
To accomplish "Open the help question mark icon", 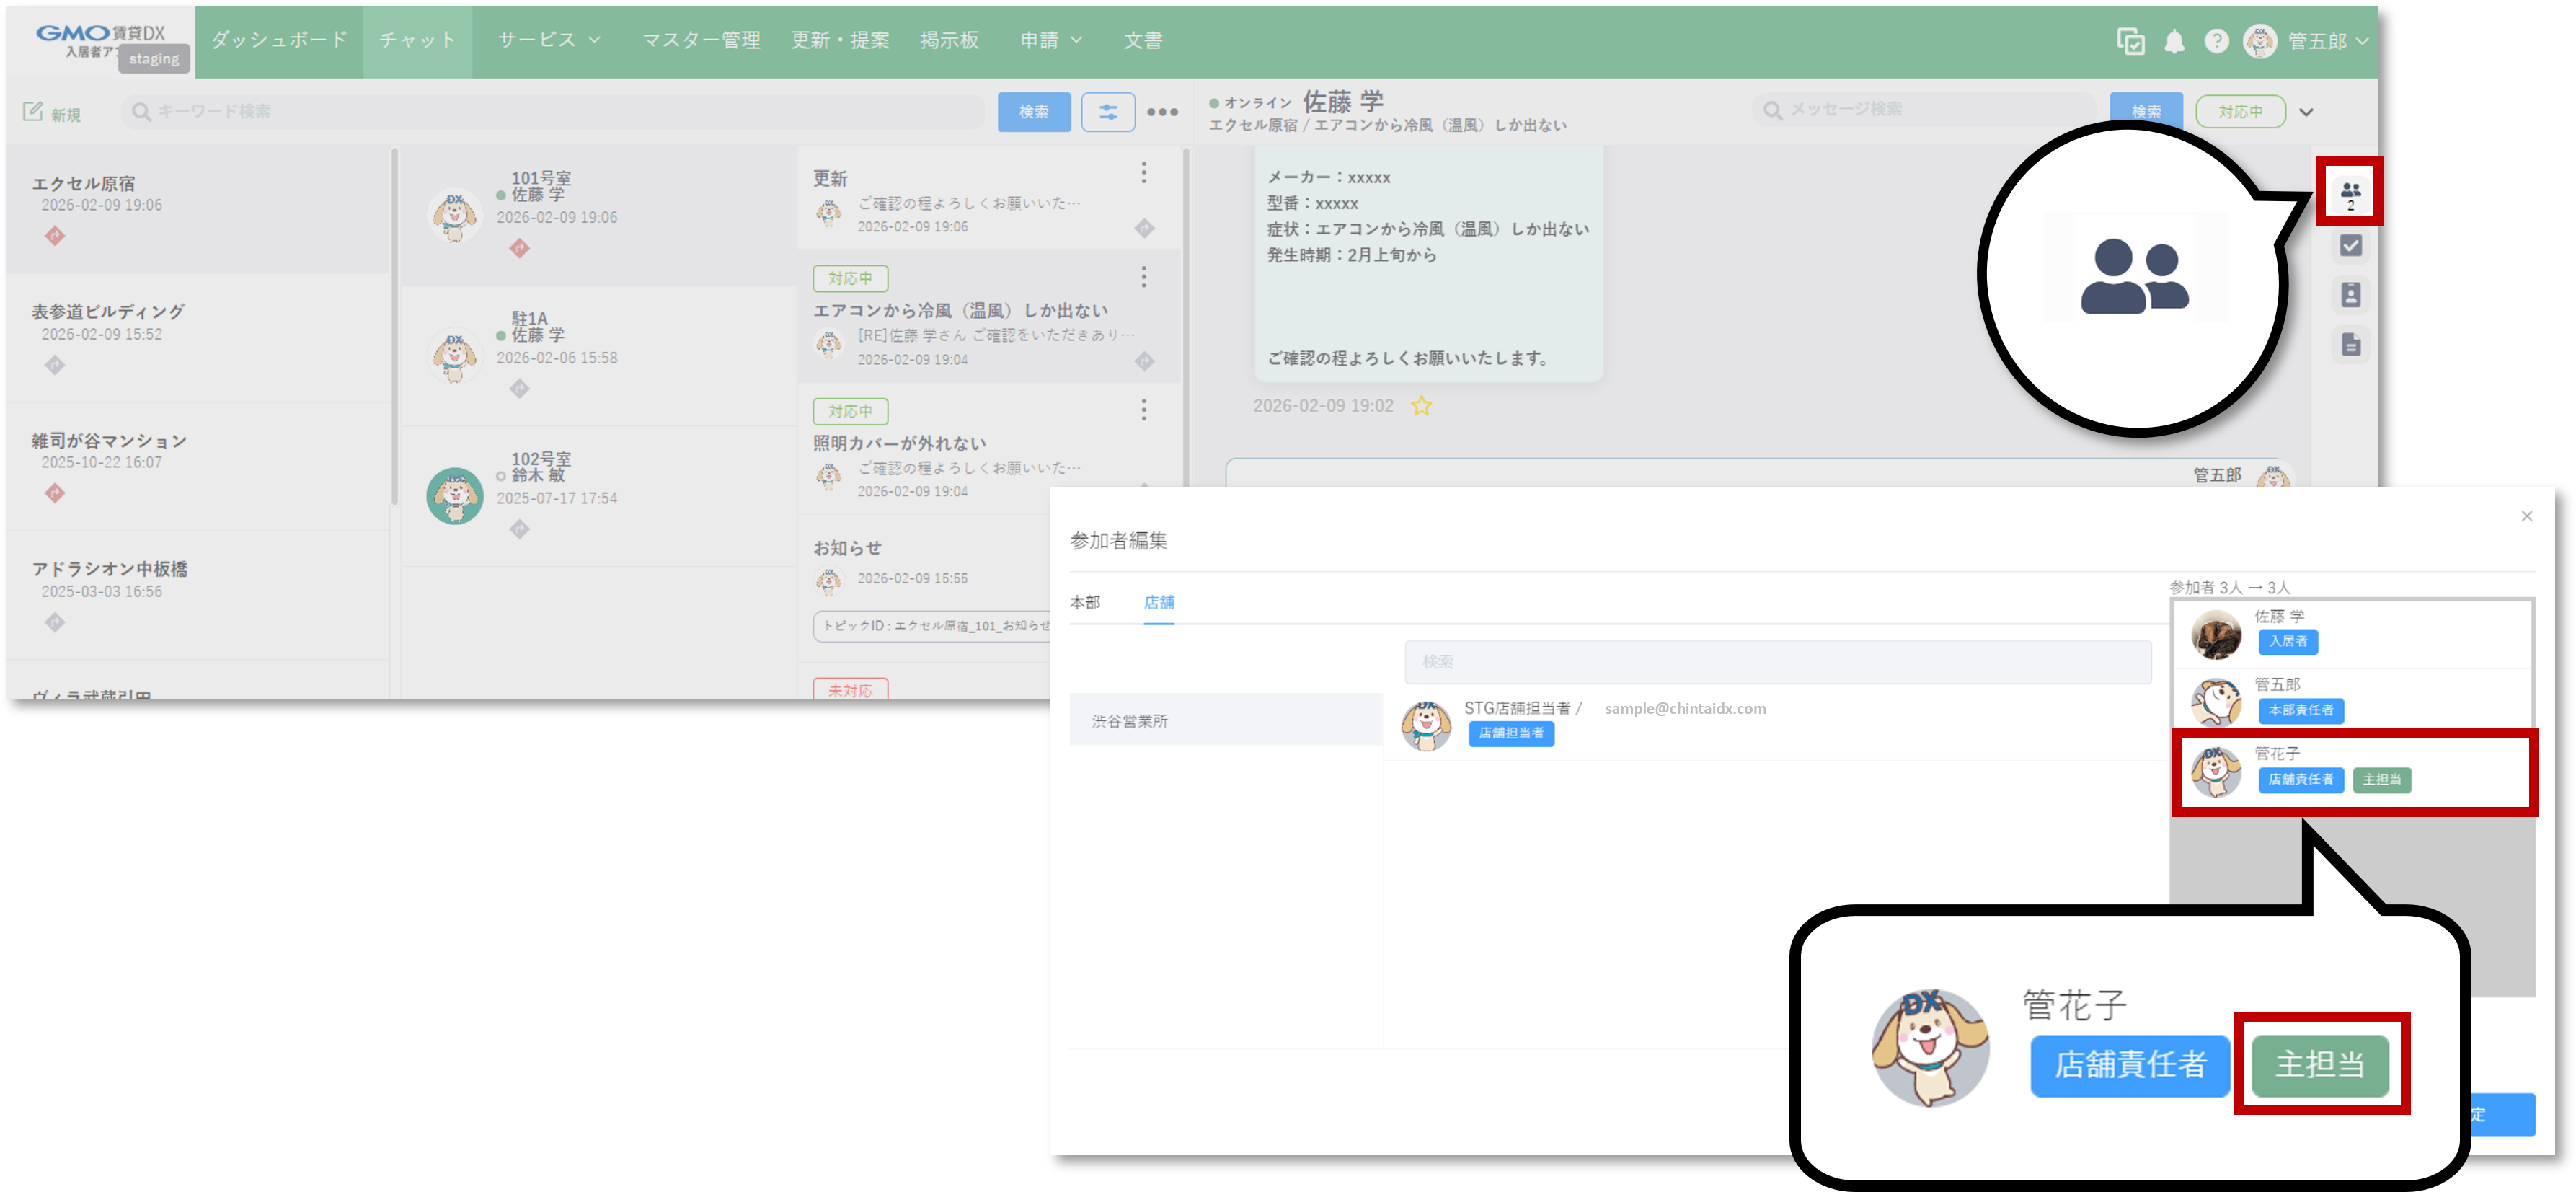I will point(2217,41).
